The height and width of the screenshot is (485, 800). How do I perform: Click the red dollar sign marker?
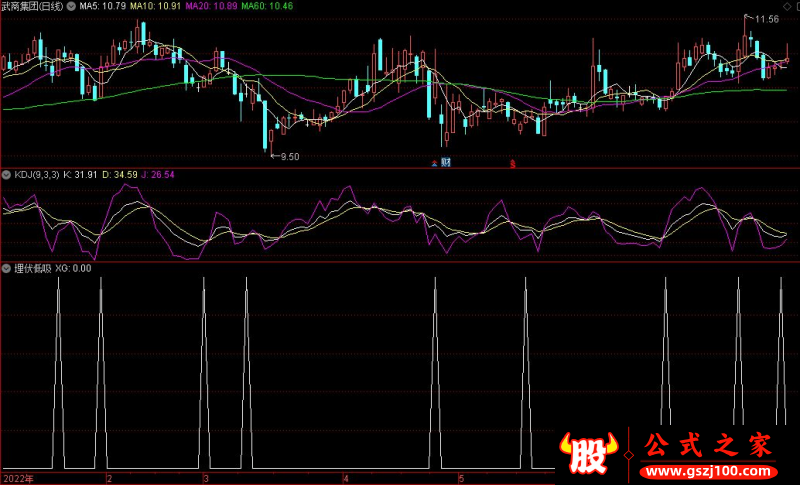click(x=513, y=161)
